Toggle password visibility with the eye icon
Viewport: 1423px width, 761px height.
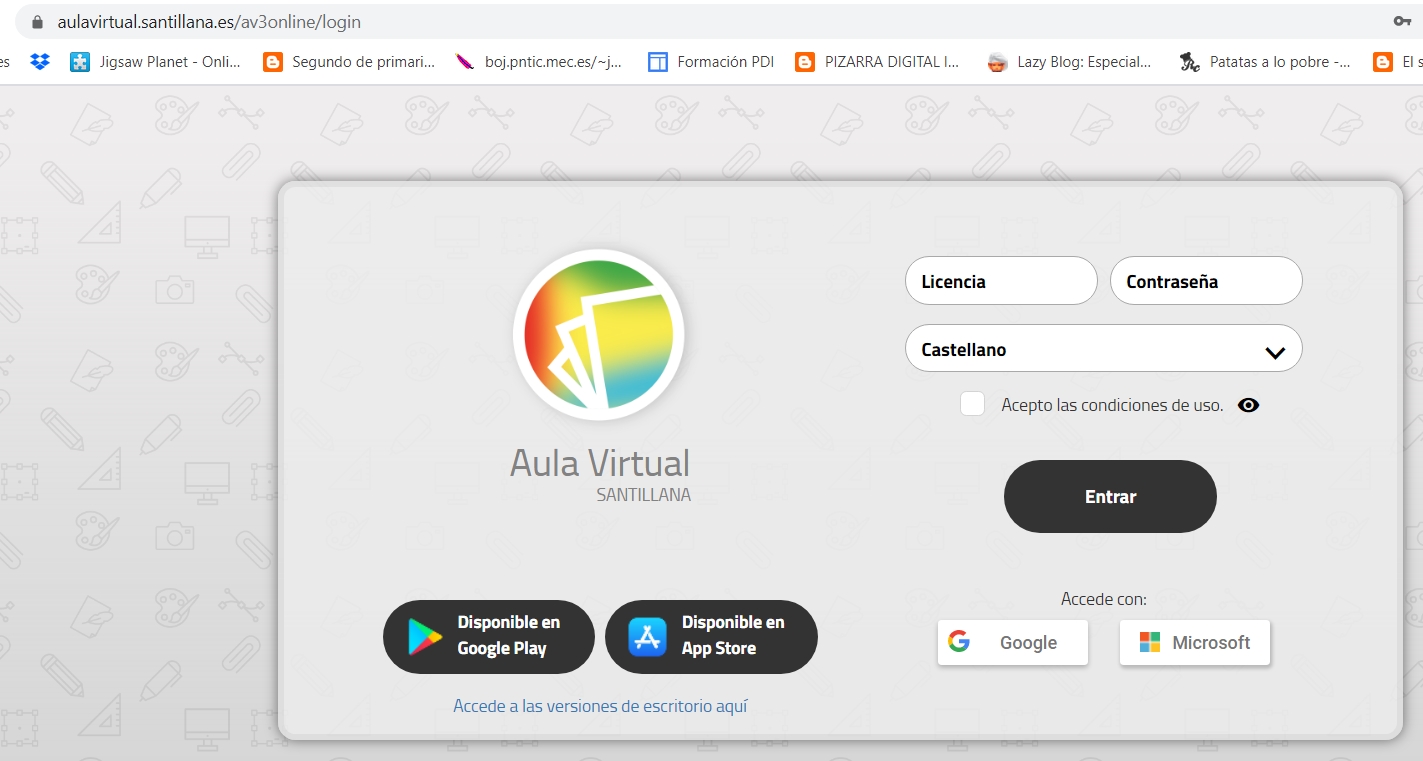(1248, 404)
